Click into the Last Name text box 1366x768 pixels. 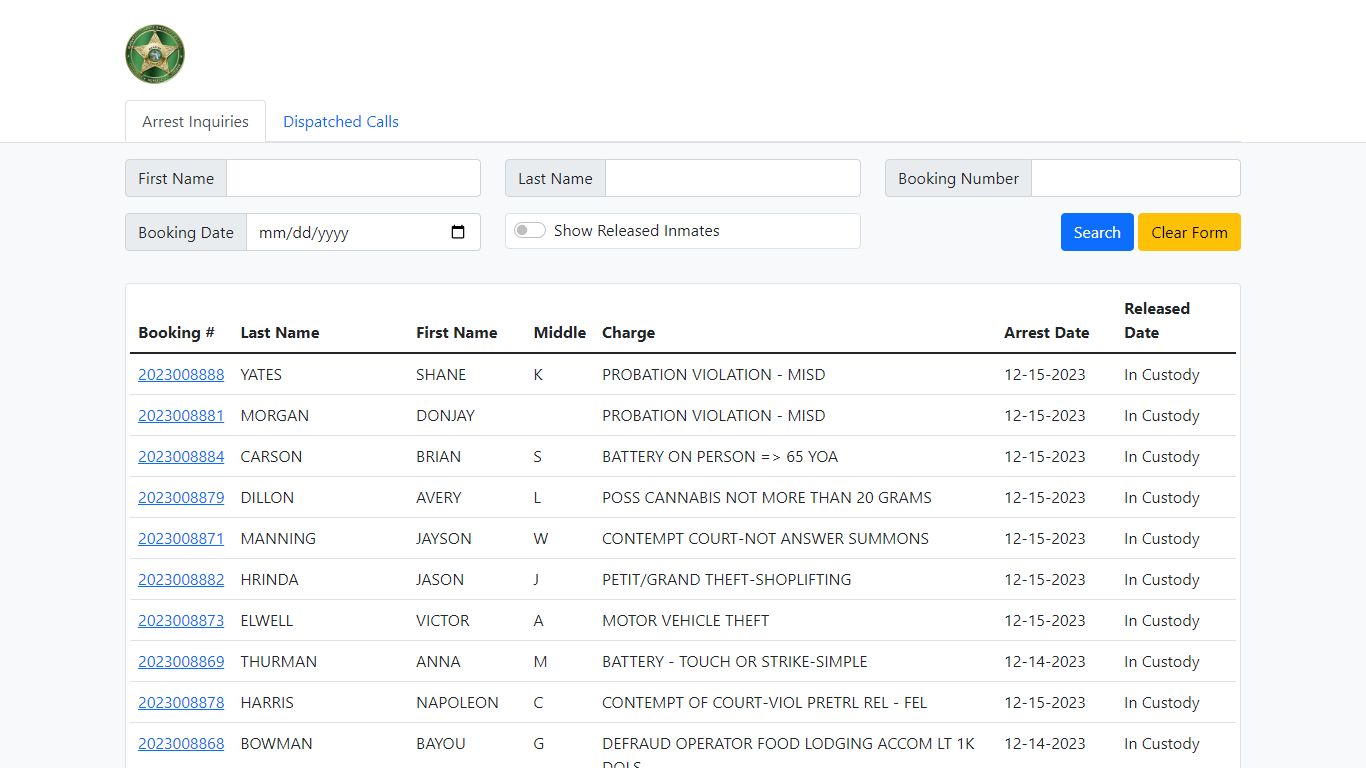click(732, 178)
